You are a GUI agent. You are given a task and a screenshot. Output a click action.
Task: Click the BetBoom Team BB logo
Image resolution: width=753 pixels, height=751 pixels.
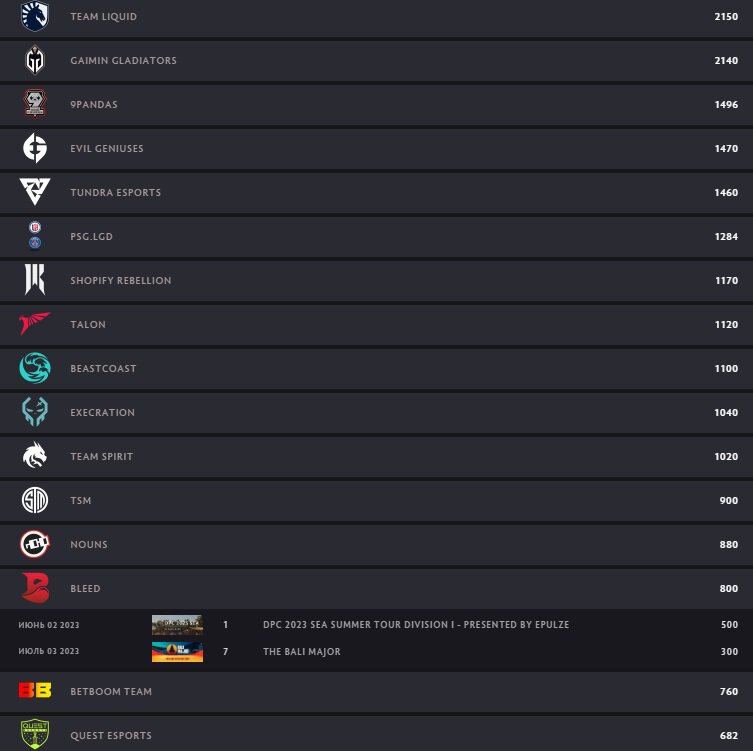(x=35, y=690)
